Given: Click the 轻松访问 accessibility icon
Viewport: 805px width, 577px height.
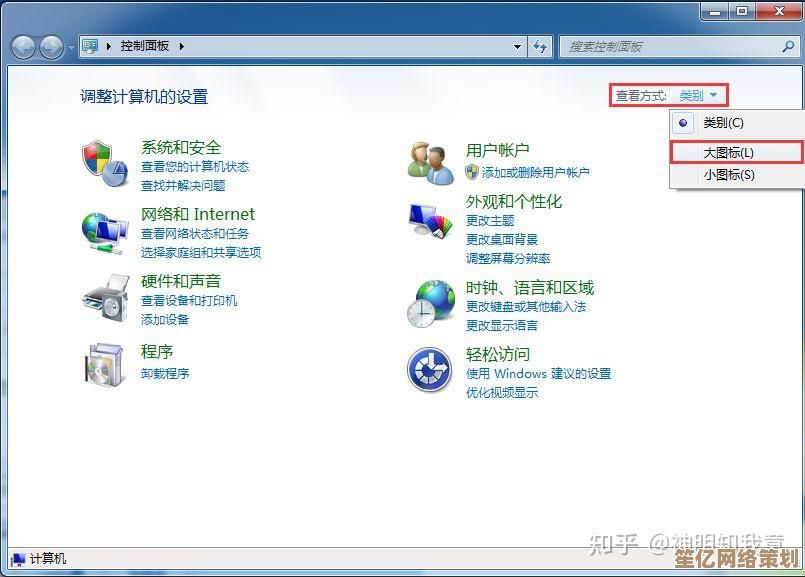Looking at the screenshot, I should point(431,370).
